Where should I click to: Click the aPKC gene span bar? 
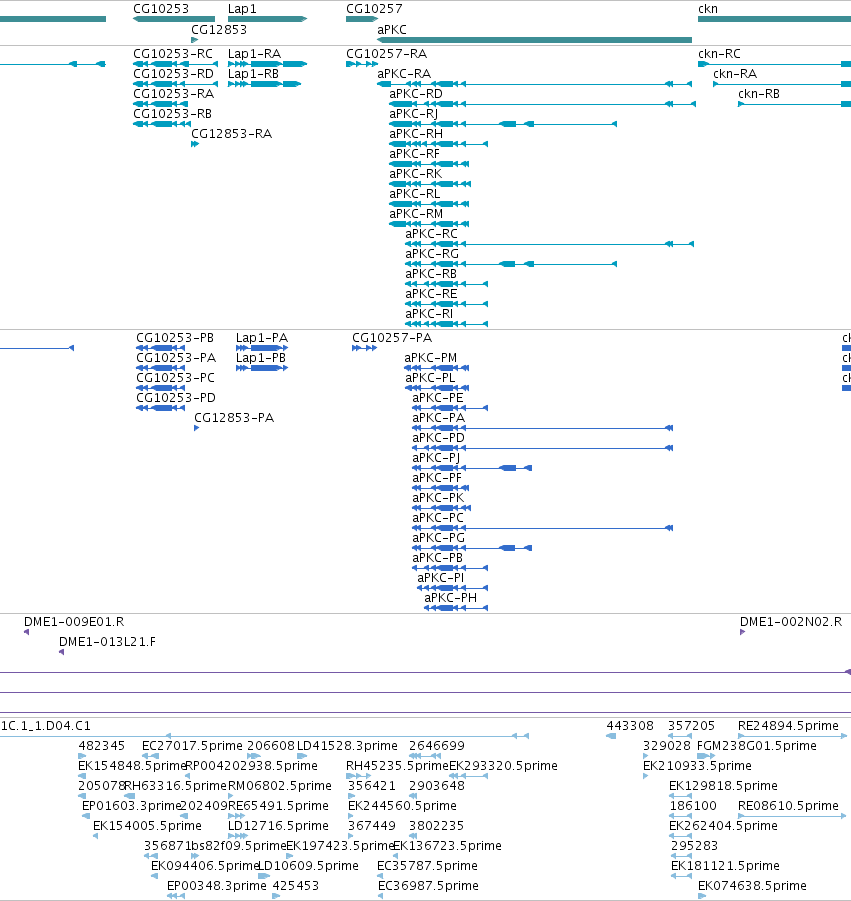(x=534, y=40)
